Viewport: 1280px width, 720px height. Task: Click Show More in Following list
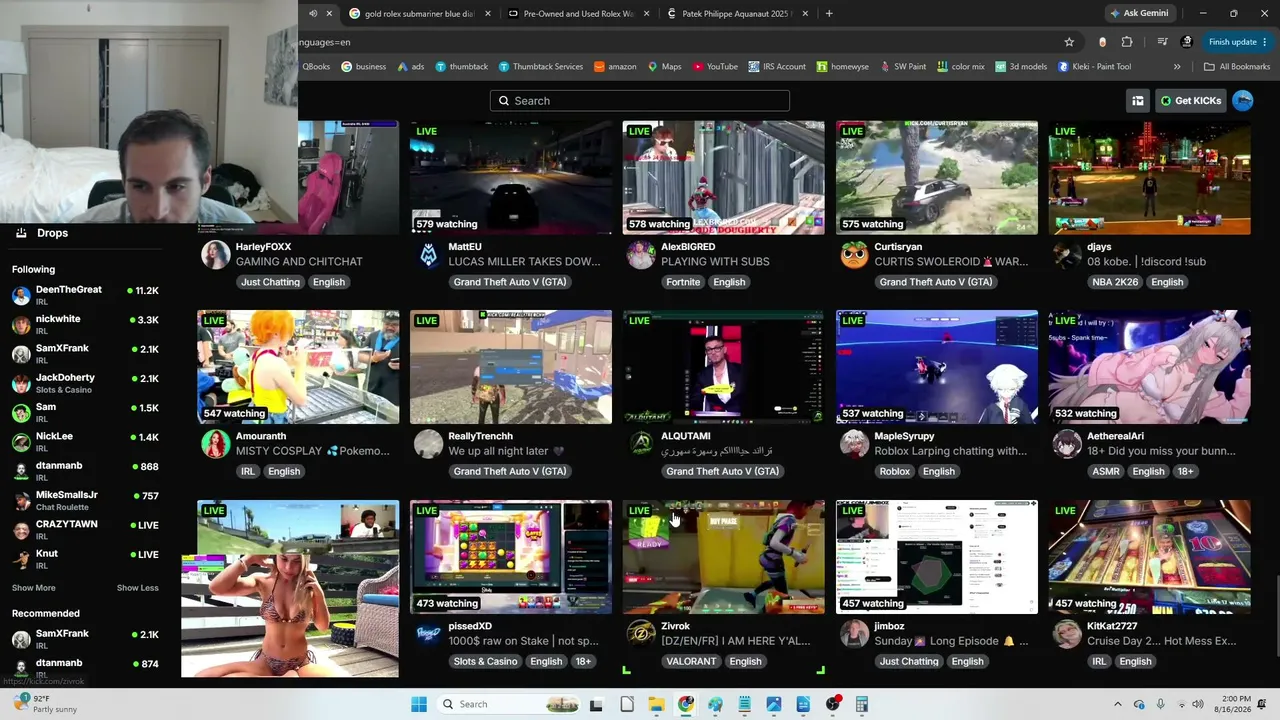point(34,588)
